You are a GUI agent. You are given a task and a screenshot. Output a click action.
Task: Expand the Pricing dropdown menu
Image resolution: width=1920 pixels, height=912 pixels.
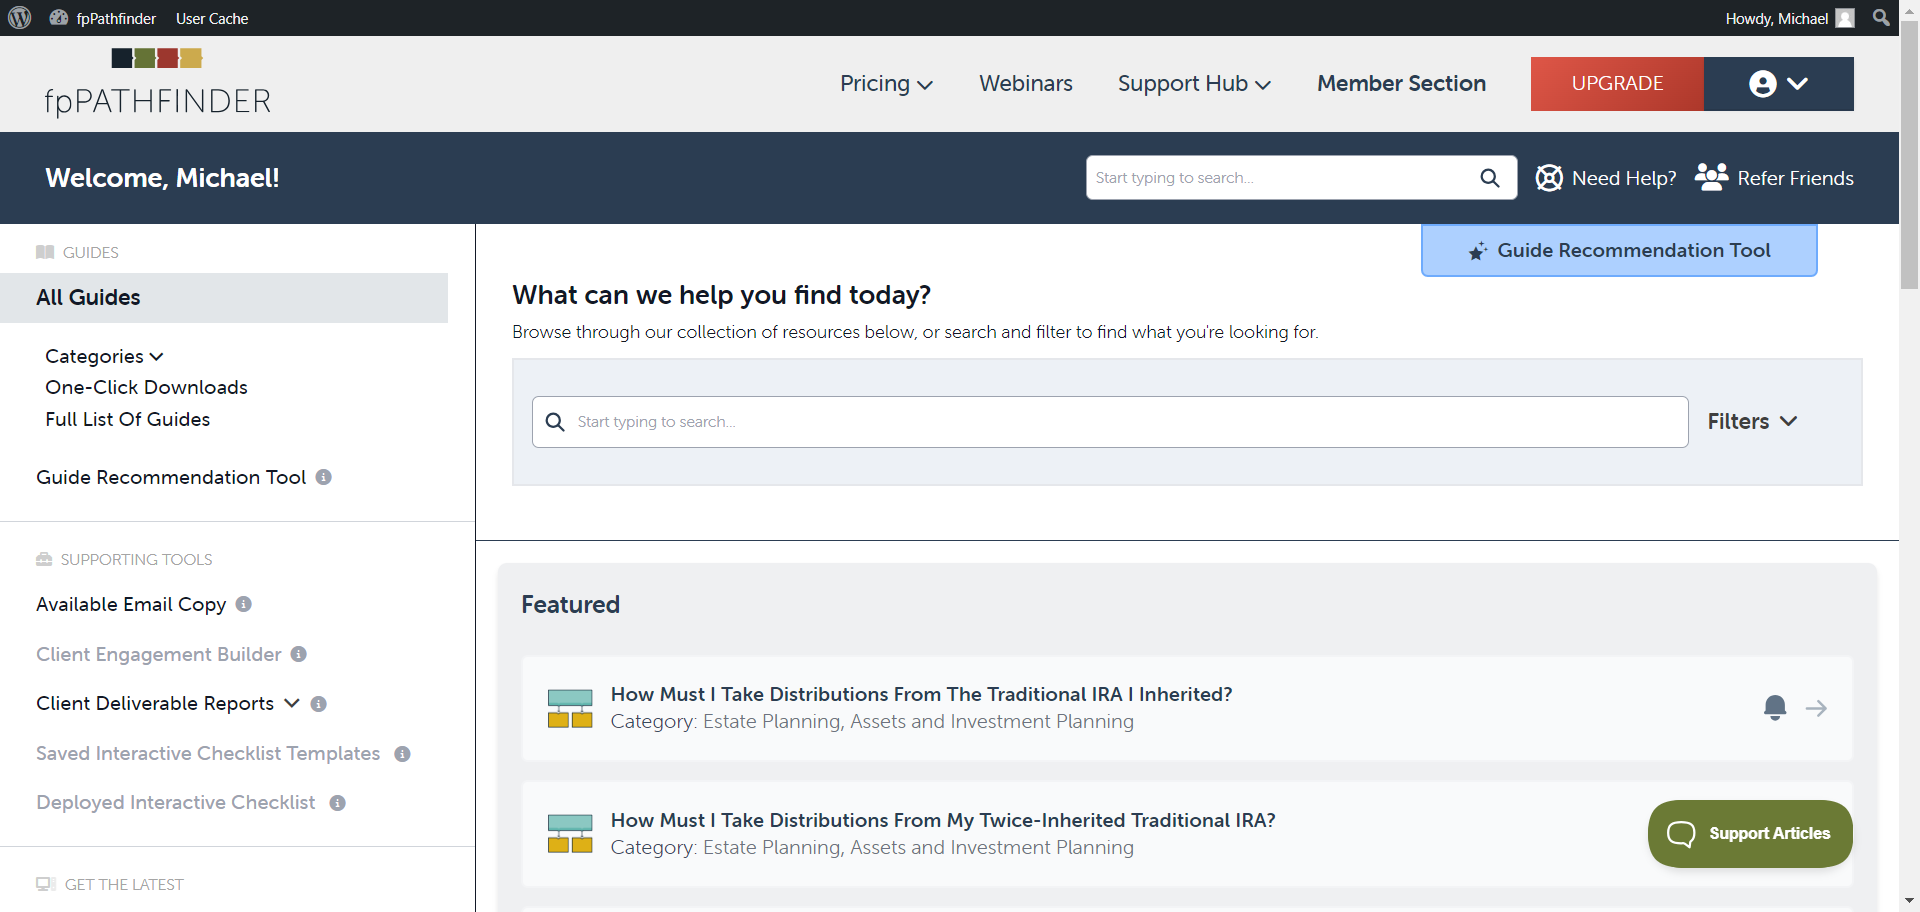[886, 84]
